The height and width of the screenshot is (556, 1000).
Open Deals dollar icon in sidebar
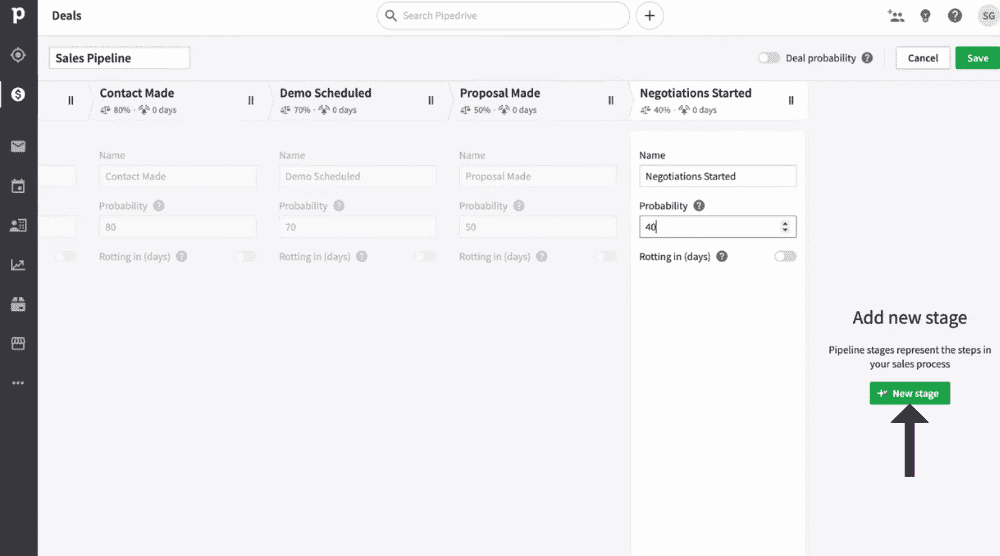(18, 94)
